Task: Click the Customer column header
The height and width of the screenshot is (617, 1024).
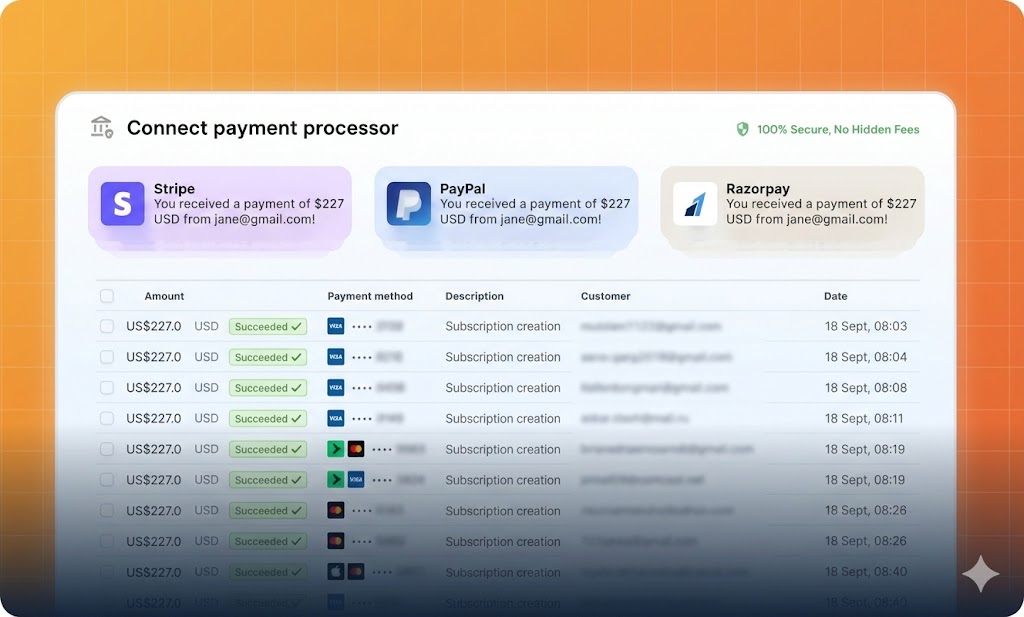Action: (605, 296)
